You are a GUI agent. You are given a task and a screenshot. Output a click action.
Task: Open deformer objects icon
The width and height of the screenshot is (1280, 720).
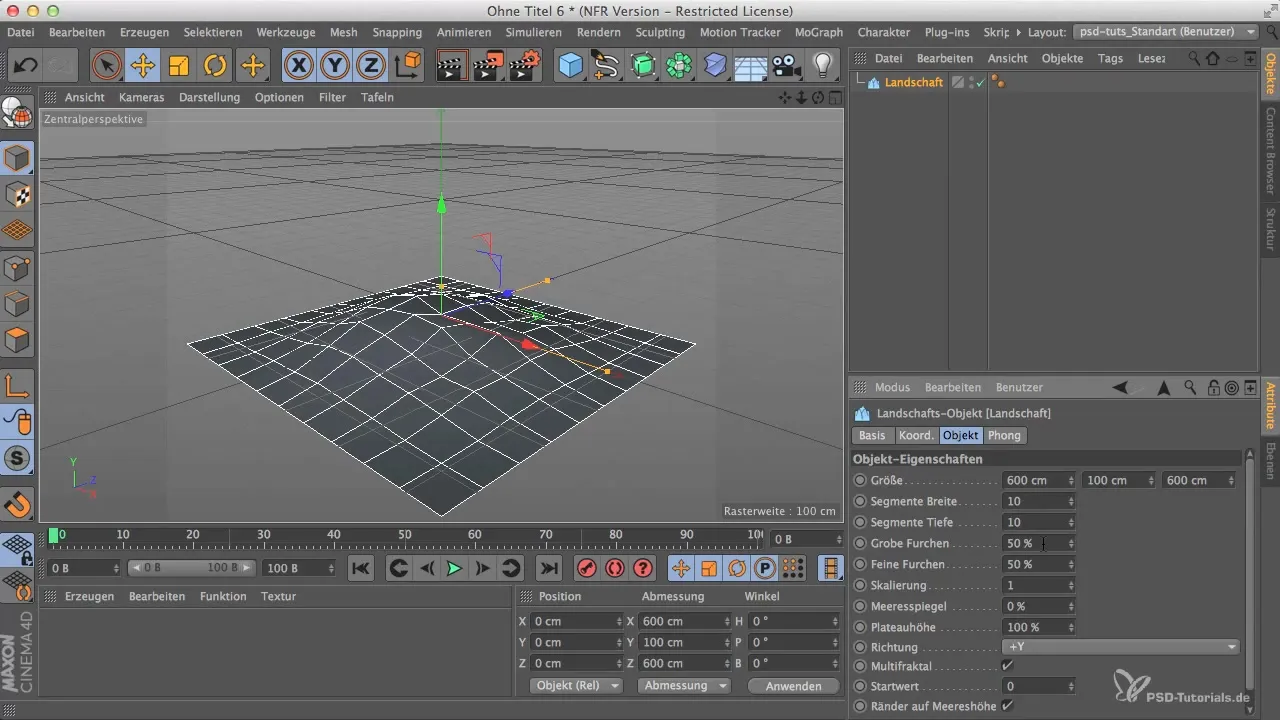click(715, 66)
